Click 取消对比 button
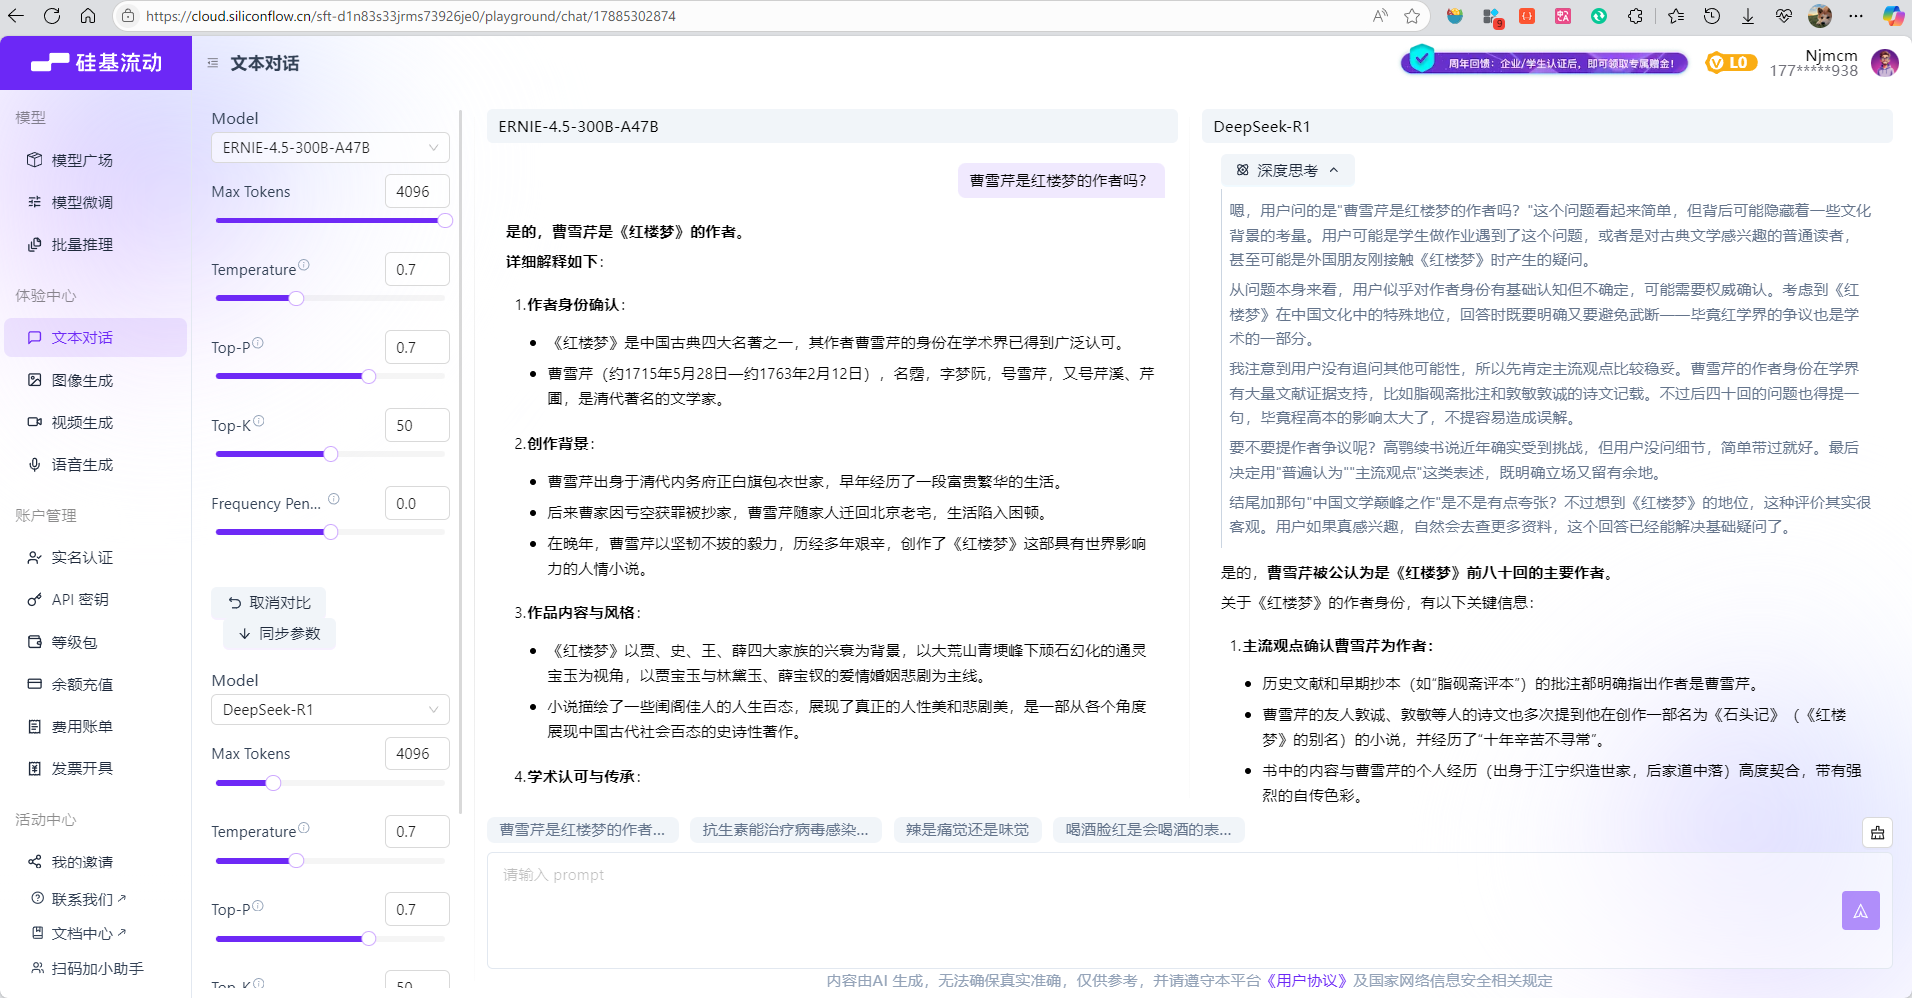 (268, 602)
